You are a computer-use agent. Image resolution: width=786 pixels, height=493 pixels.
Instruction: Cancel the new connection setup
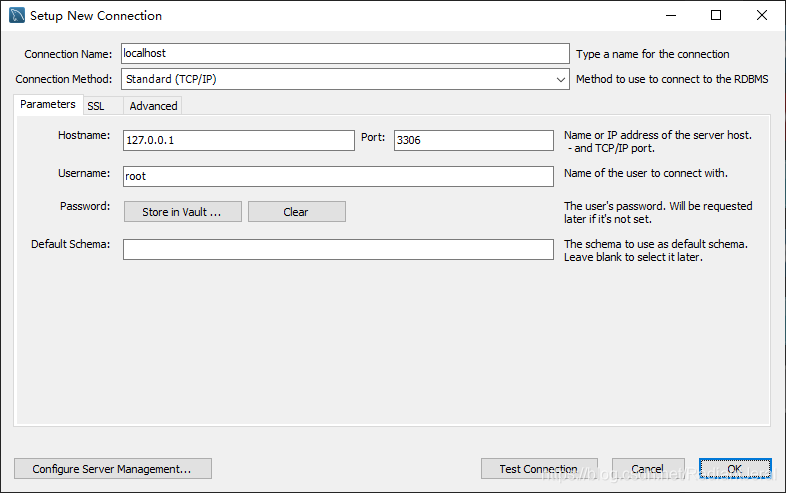pyautogui.click(x=648, y=468)
